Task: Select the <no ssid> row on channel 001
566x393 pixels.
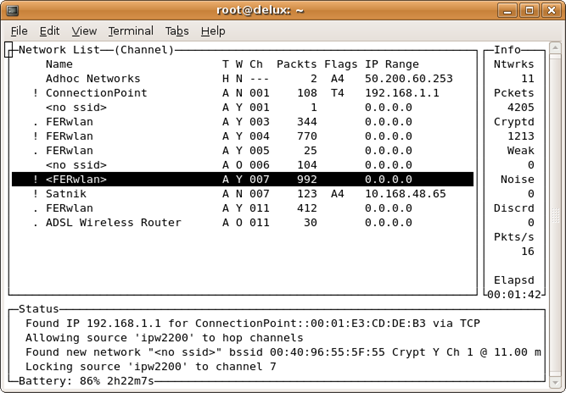Action: pyautogui.click(x=243, y=108)
